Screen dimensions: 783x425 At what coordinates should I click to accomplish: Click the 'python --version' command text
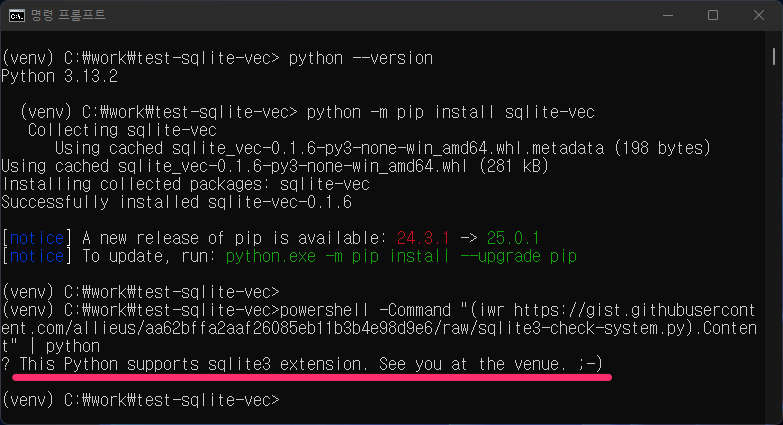(360, 58)
